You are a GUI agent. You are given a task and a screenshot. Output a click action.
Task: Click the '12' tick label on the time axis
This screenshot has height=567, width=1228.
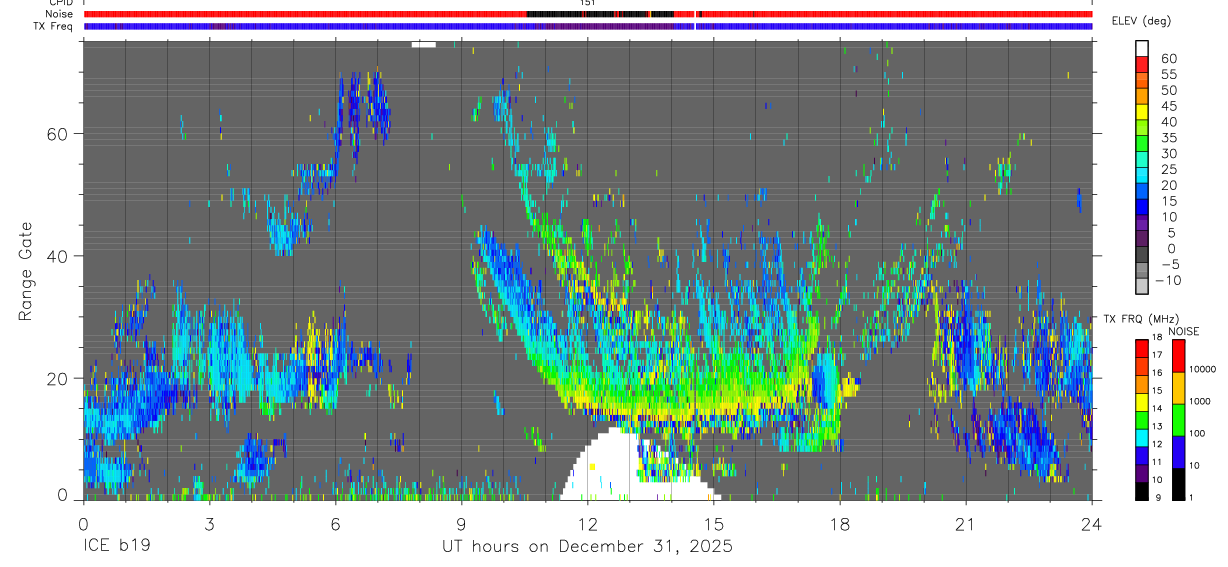point(588,525)
